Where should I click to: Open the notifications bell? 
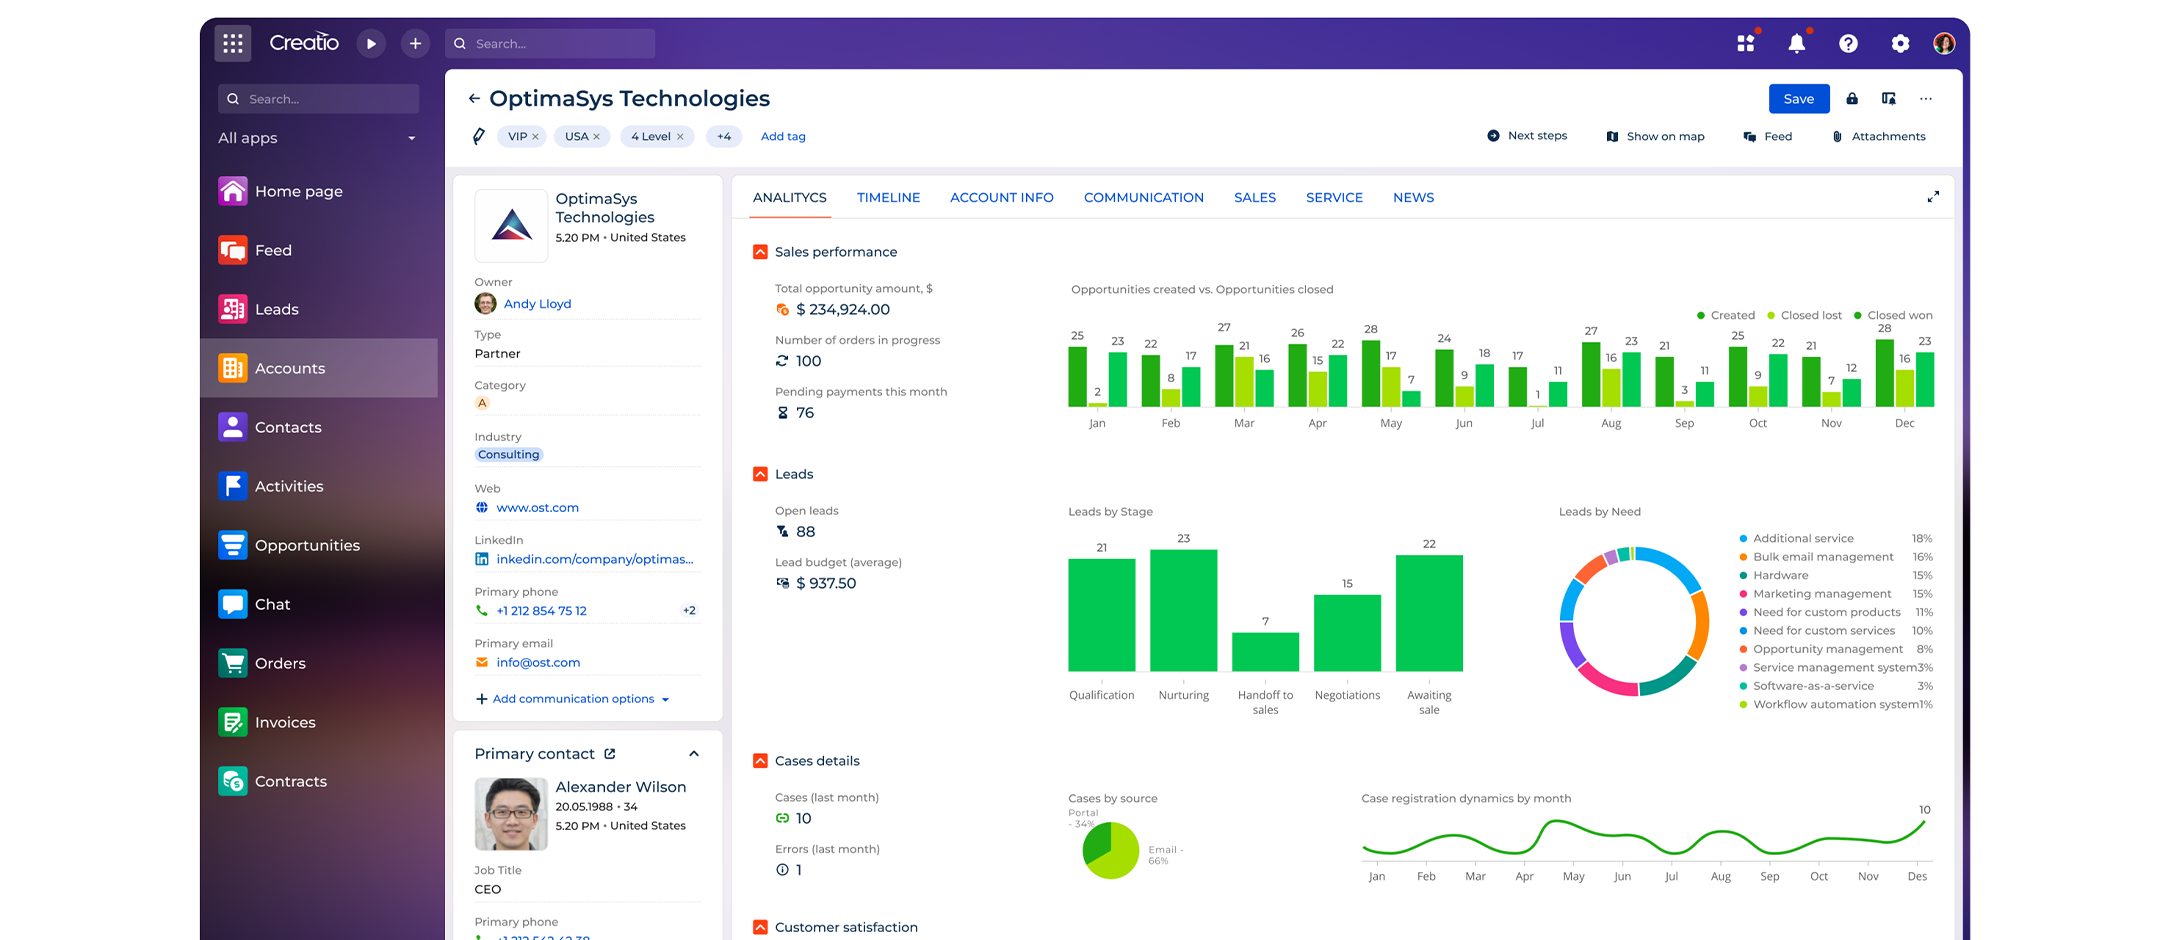1797,43
